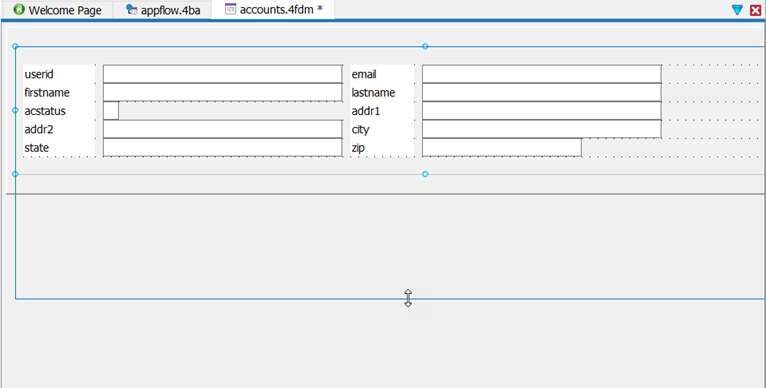Click the appflow.4ba tab icon
This screenshot has width=766, height=388.
pos(131,9)
